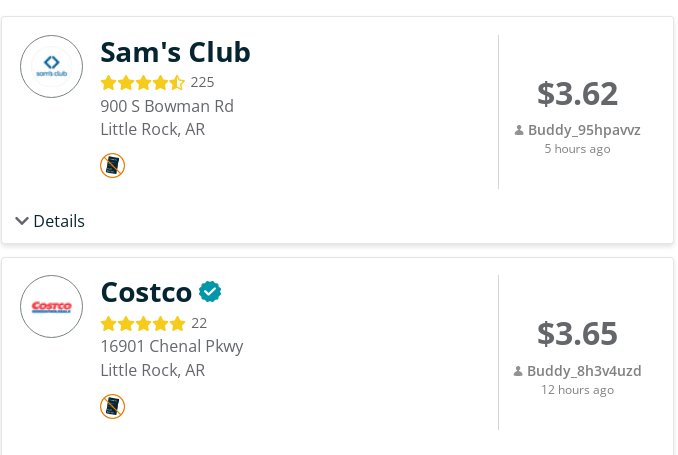678x455 pixels.
Task: Open the Sam's Club station name
Action: click(x=175, y=52)
